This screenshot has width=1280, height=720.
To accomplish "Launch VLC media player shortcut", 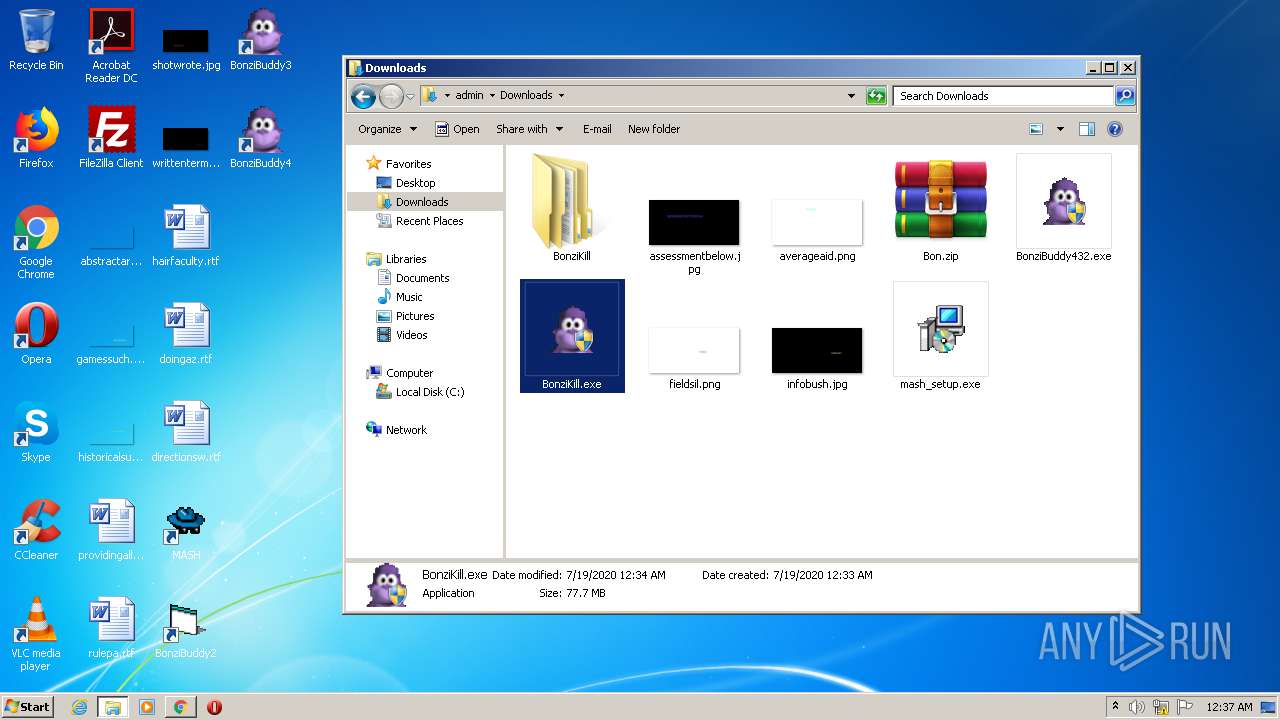I will [36, 634].
